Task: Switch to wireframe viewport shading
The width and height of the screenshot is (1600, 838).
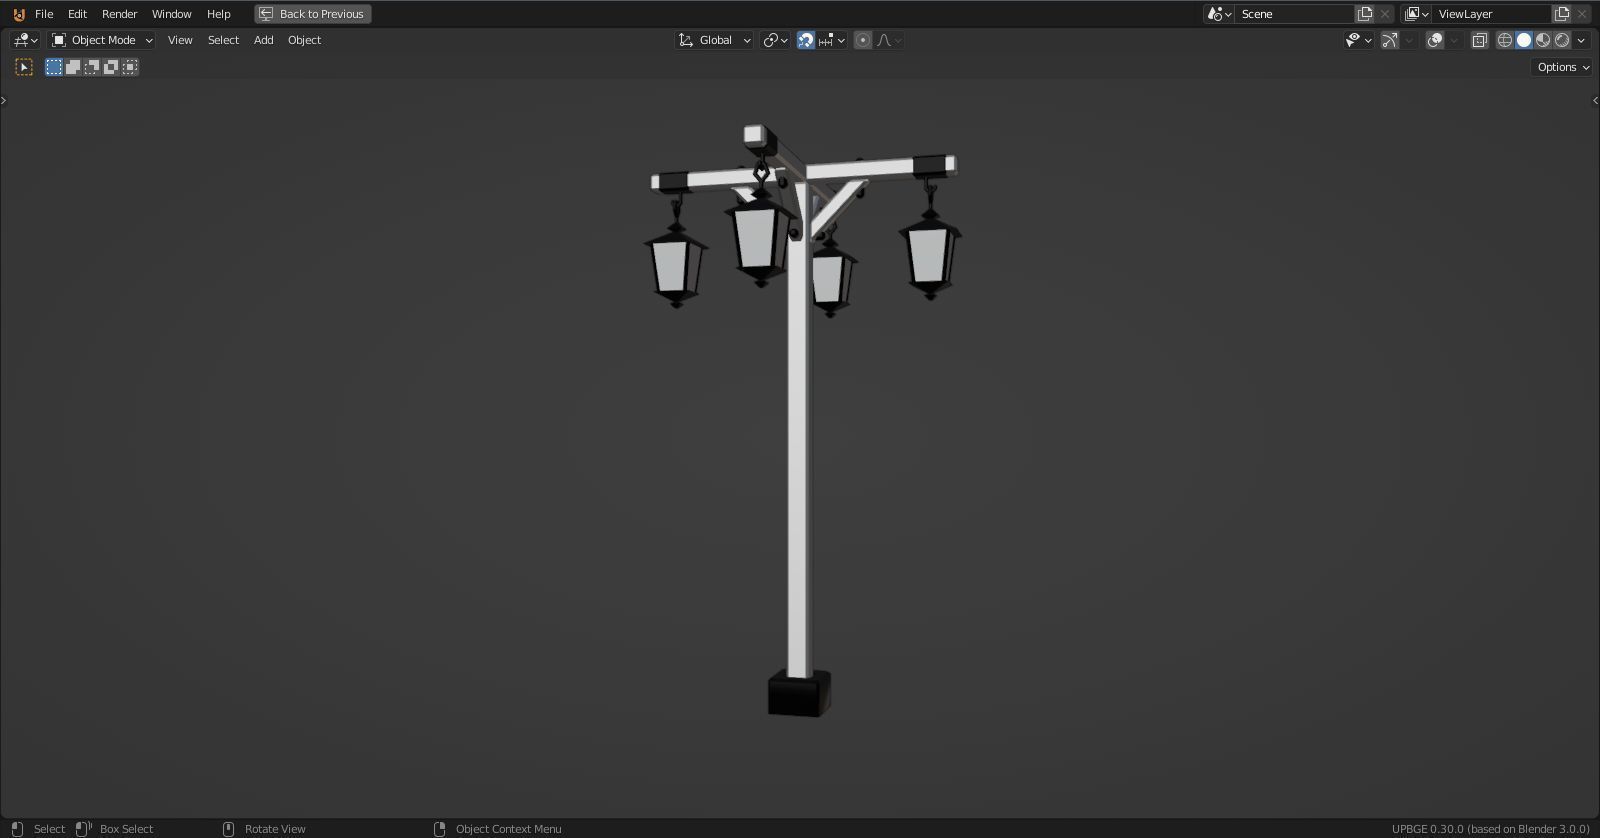Action: (1505, 40)
